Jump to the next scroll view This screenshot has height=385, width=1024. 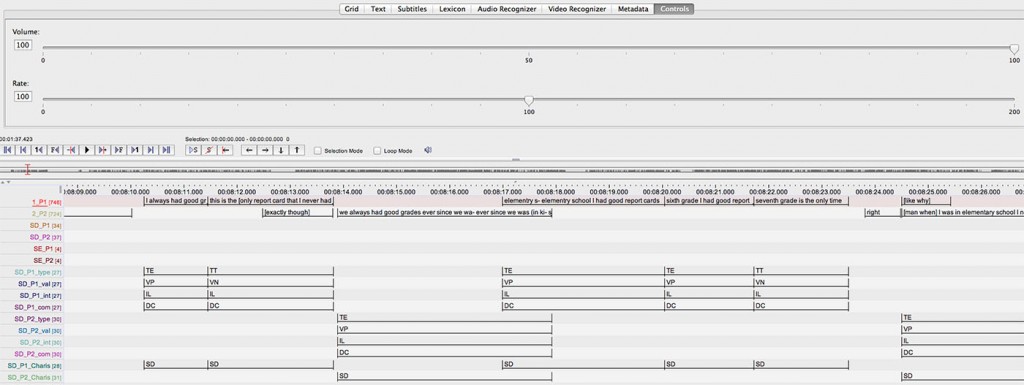pos(150,150)
